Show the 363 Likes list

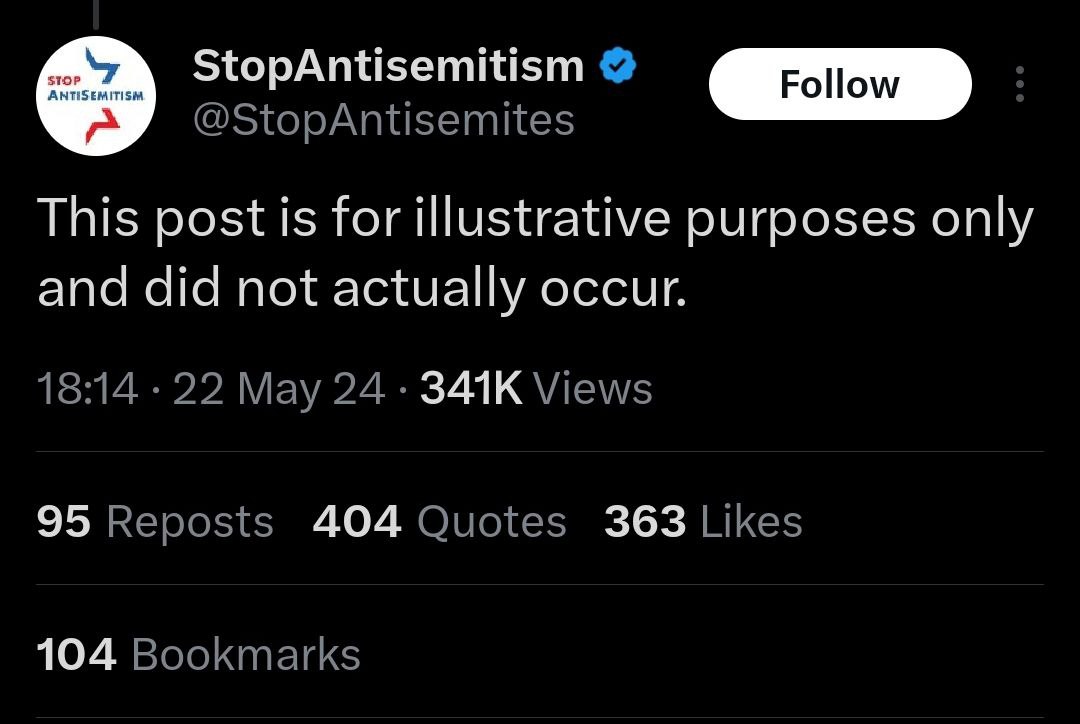point(703,521)
